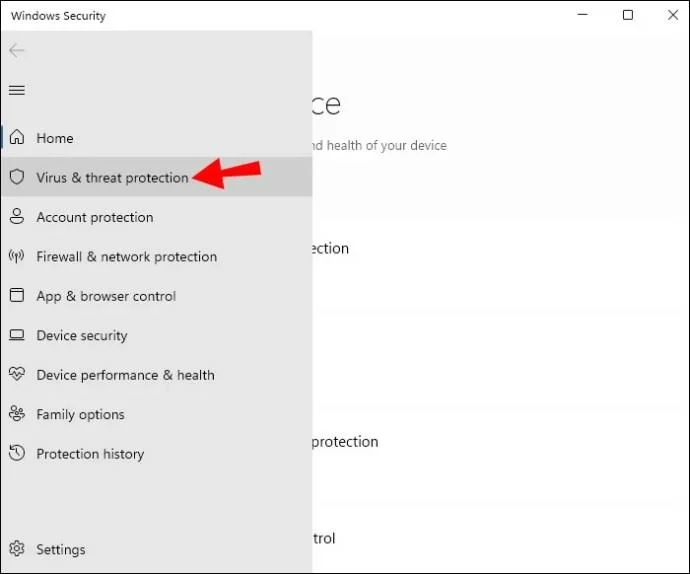Open Account protection page
This screenshot has height=574, width=690.
click(95, 217)
